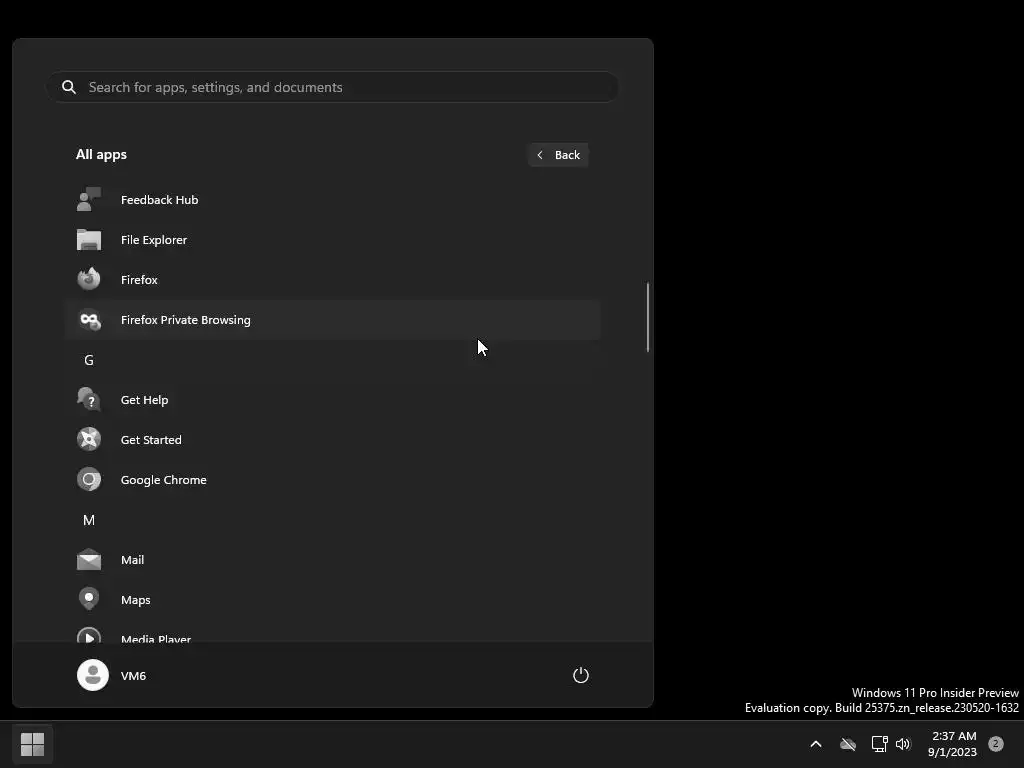Click the Media Player play icon
1024x768 pixels.
pyautogui.click(x=89, y=635)
